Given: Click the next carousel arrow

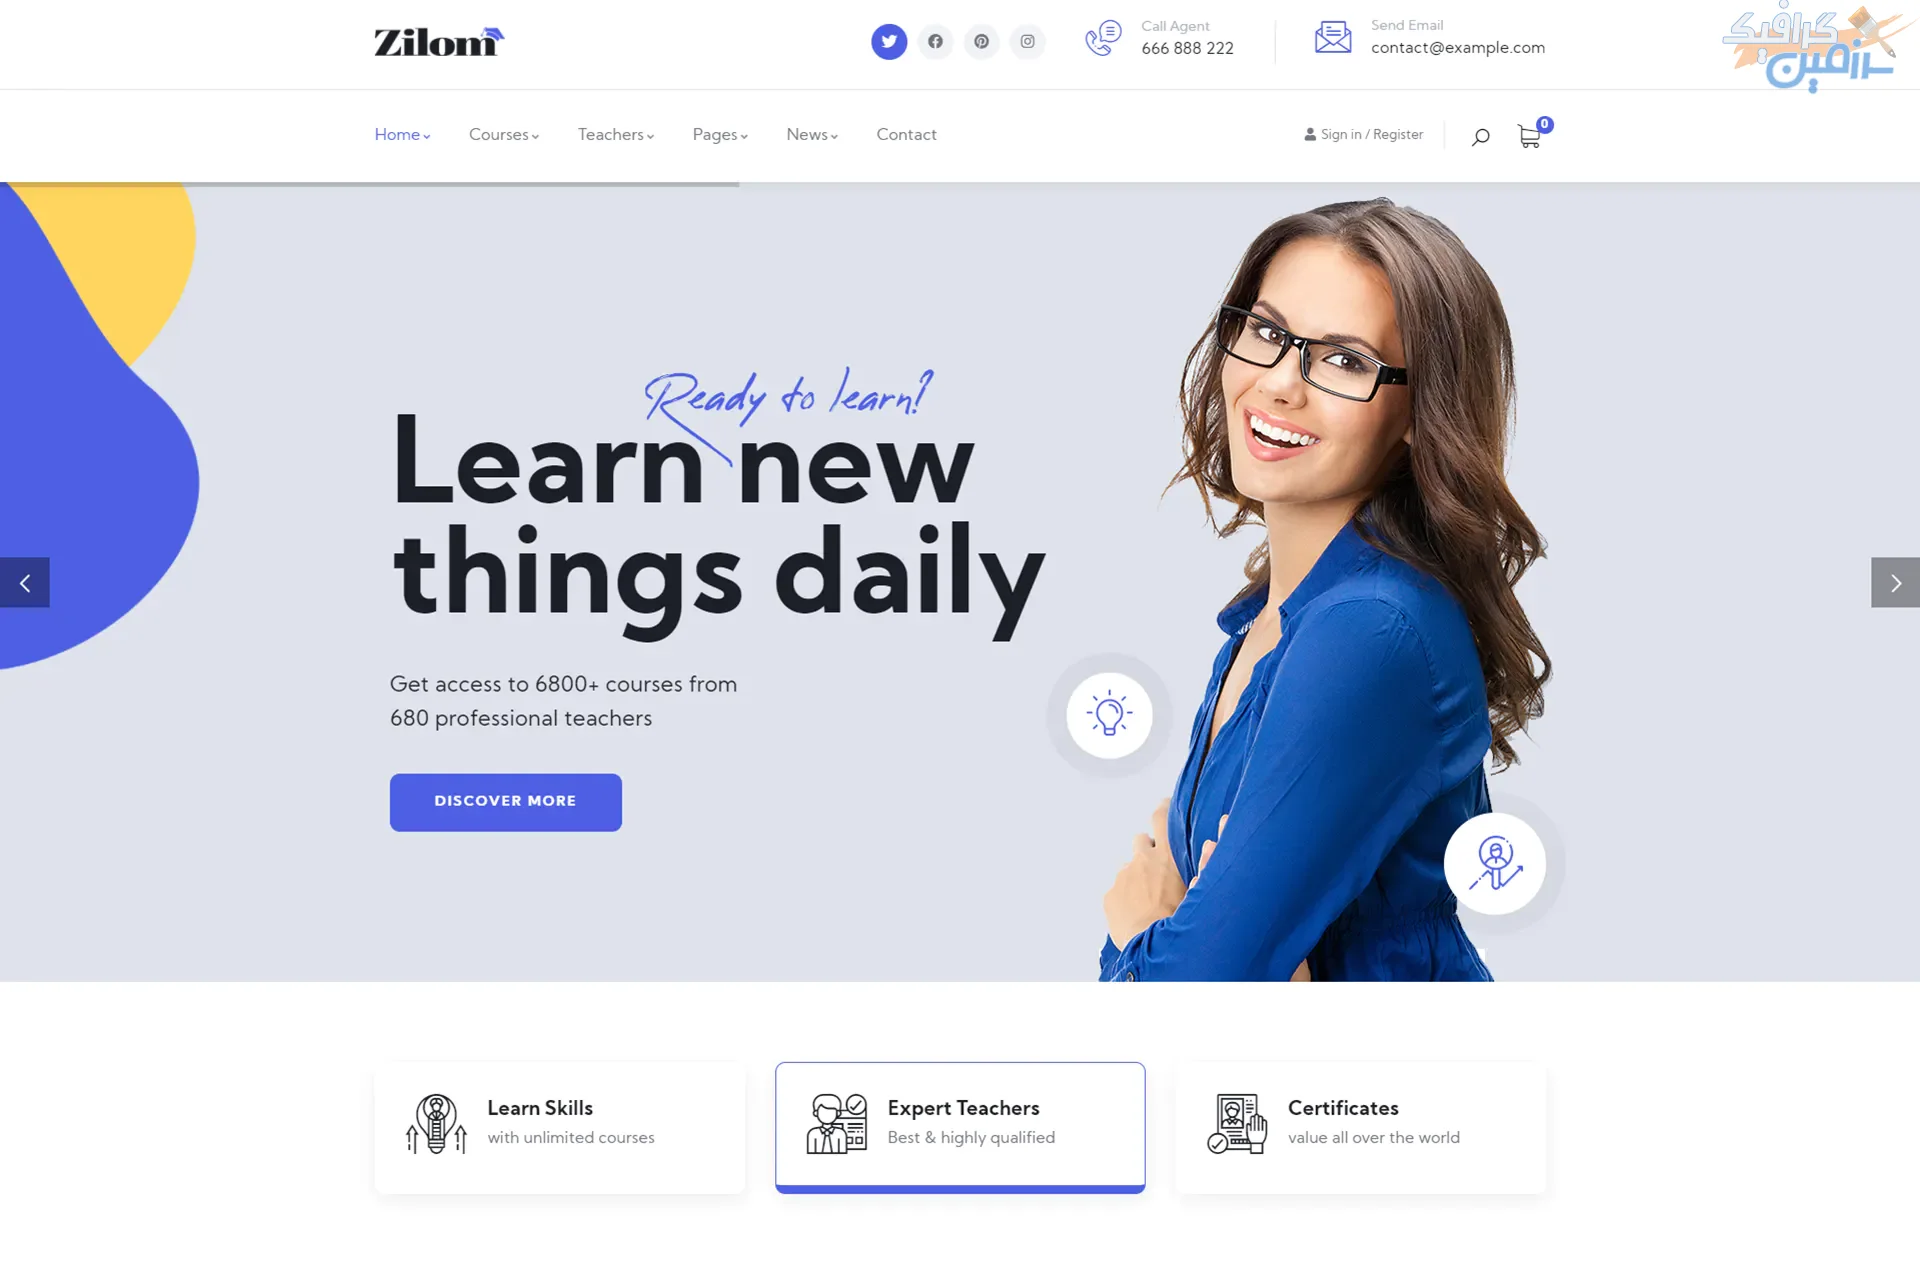Looking at the screenshot, I should (1896, 583).
